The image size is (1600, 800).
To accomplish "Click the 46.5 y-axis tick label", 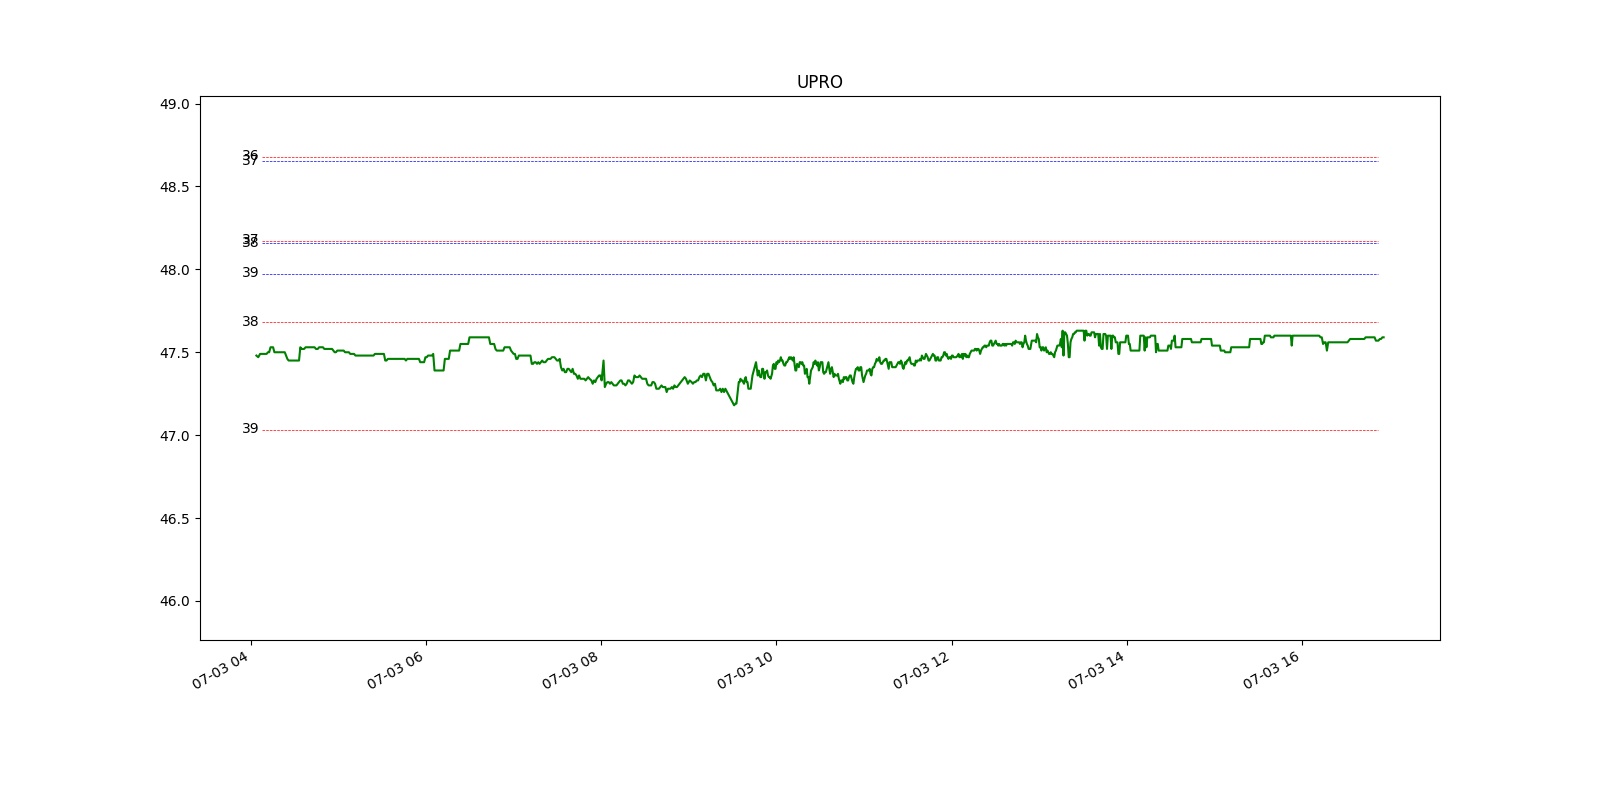I will (174, 519).
